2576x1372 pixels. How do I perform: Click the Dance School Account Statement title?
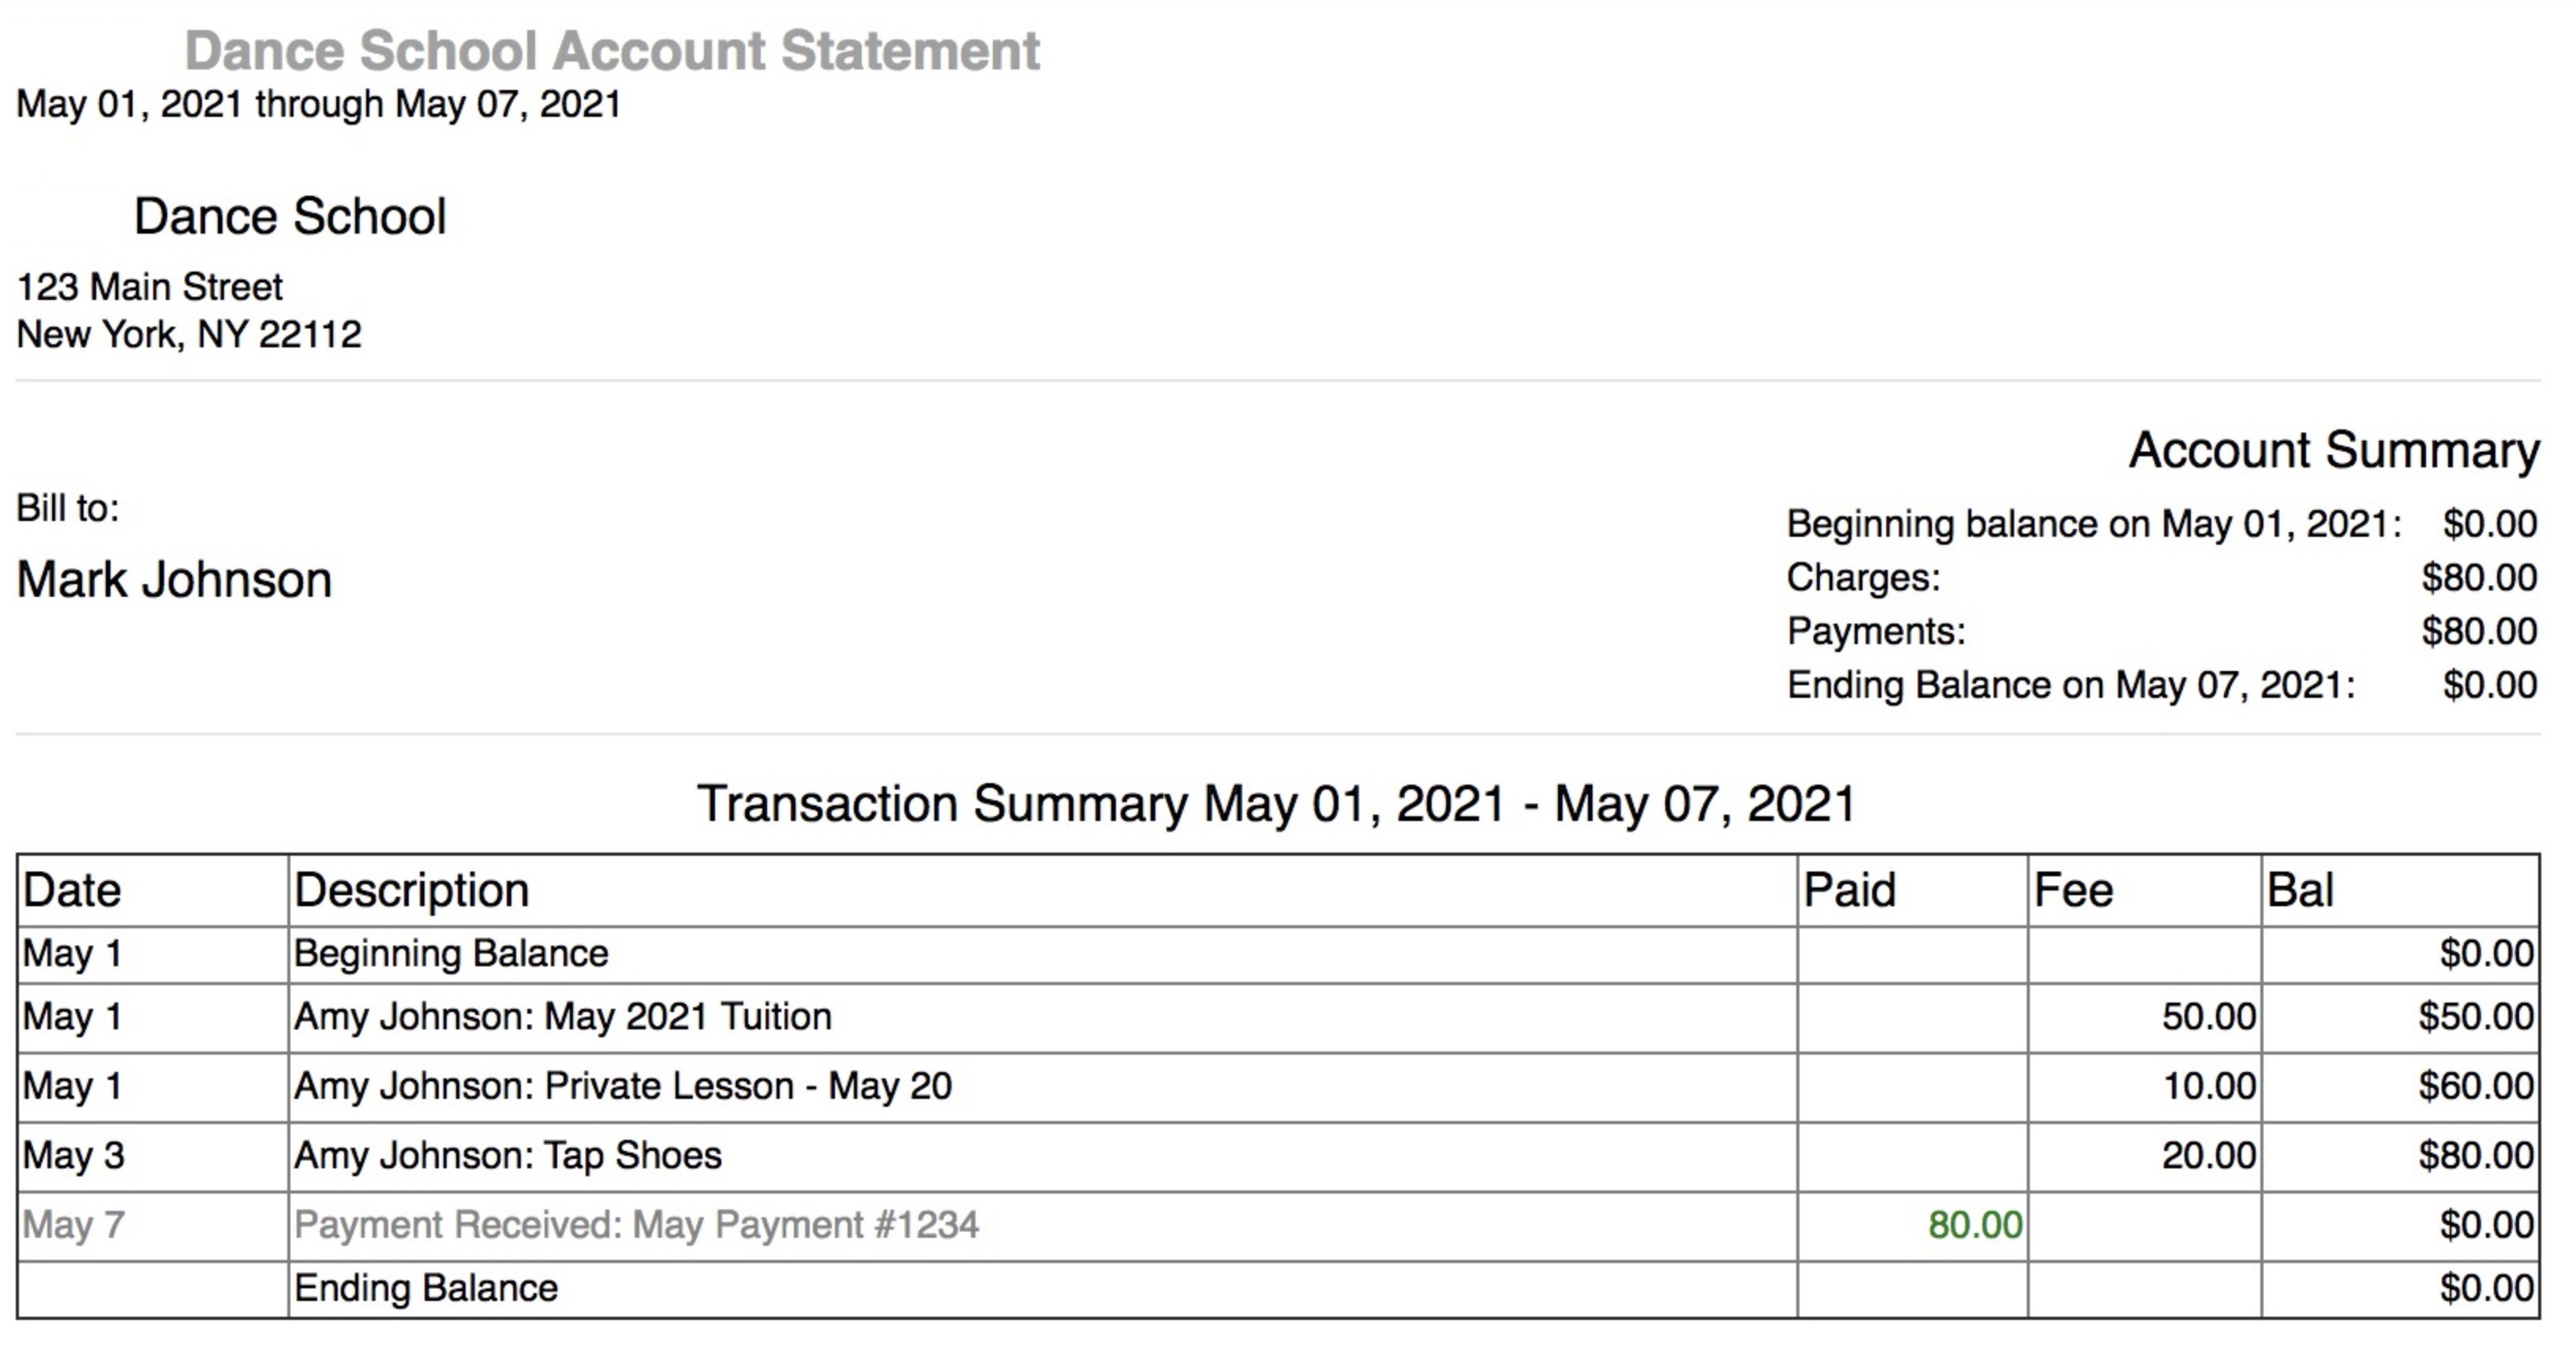[612, 51]
